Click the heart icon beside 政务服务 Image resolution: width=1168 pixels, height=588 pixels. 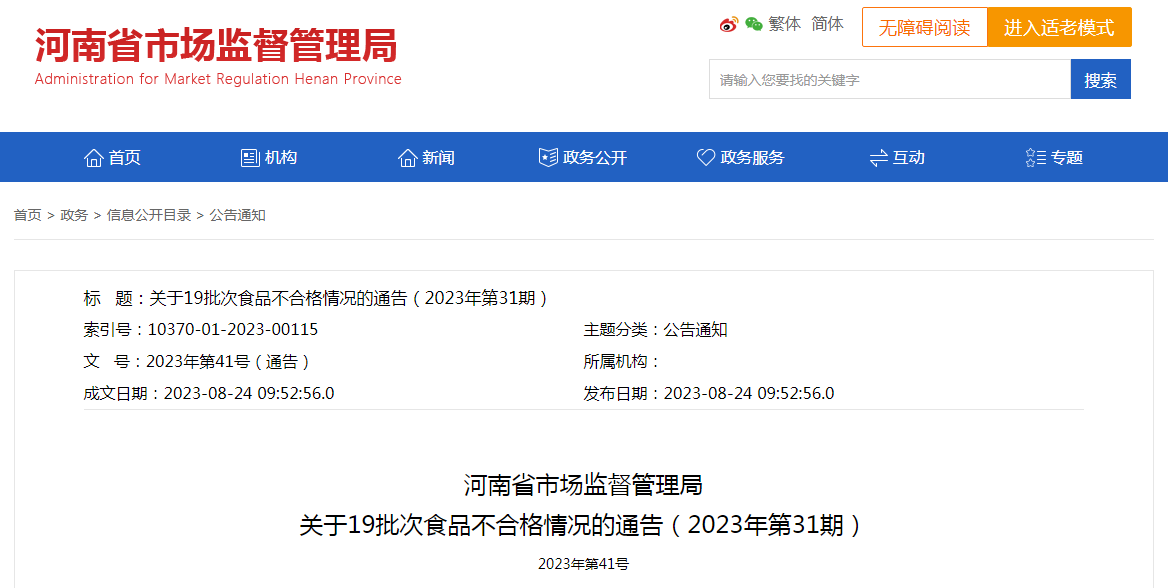706,158
